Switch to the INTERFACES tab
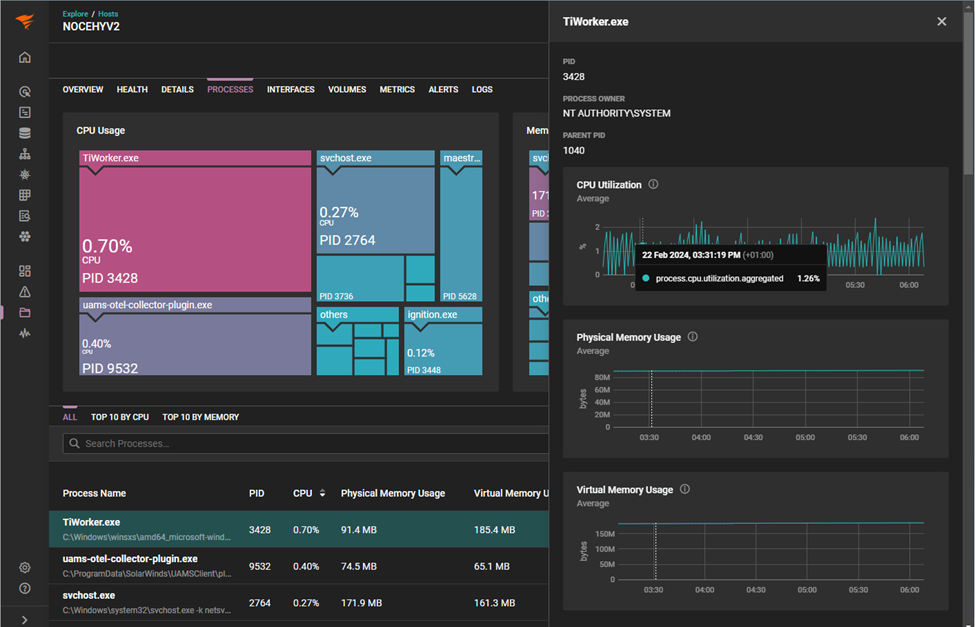Screen dimensions: 975x627 click(290, 90)
